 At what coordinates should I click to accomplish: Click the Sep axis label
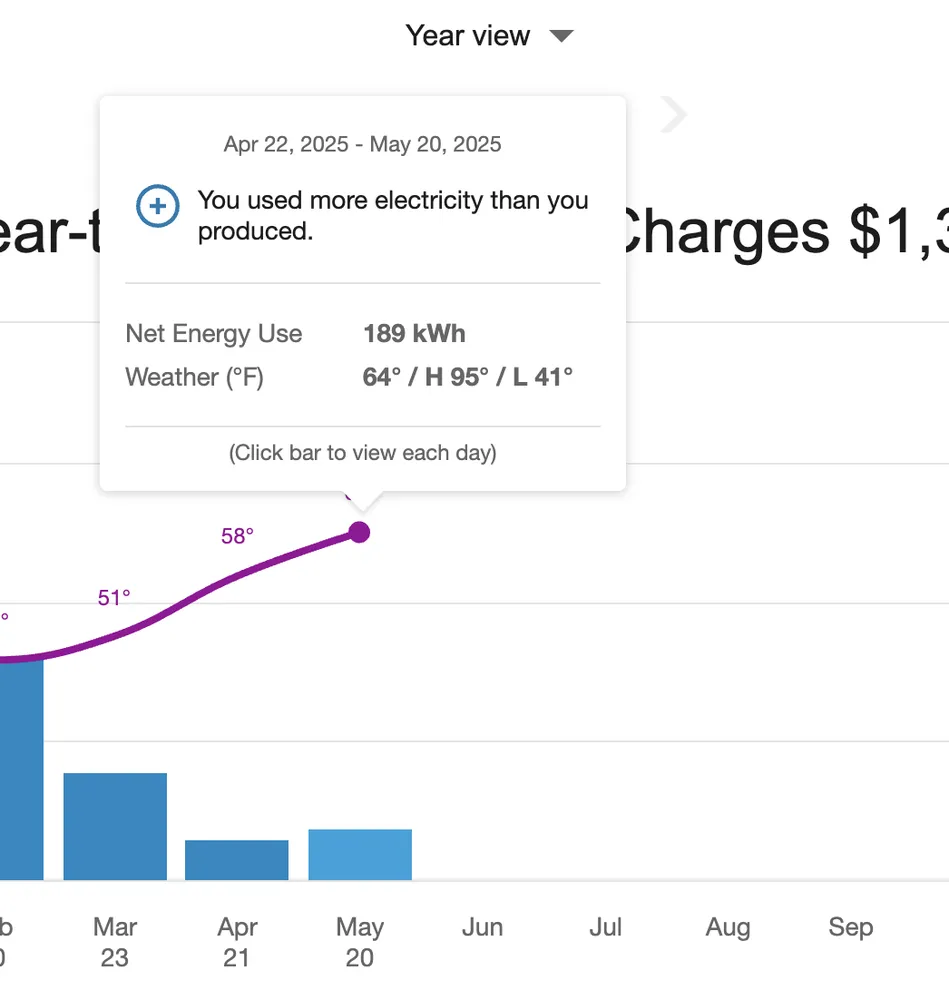click(x=849, y=927)
